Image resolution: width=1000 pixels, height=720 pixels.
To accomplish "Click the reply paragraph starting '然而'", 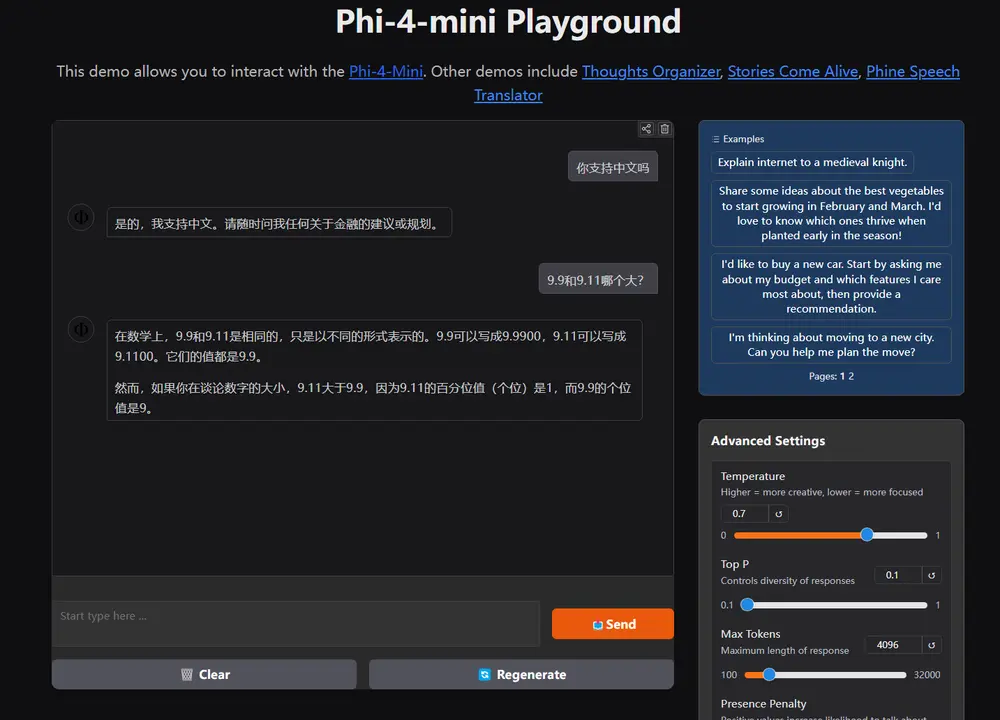I will click(373, 397).
